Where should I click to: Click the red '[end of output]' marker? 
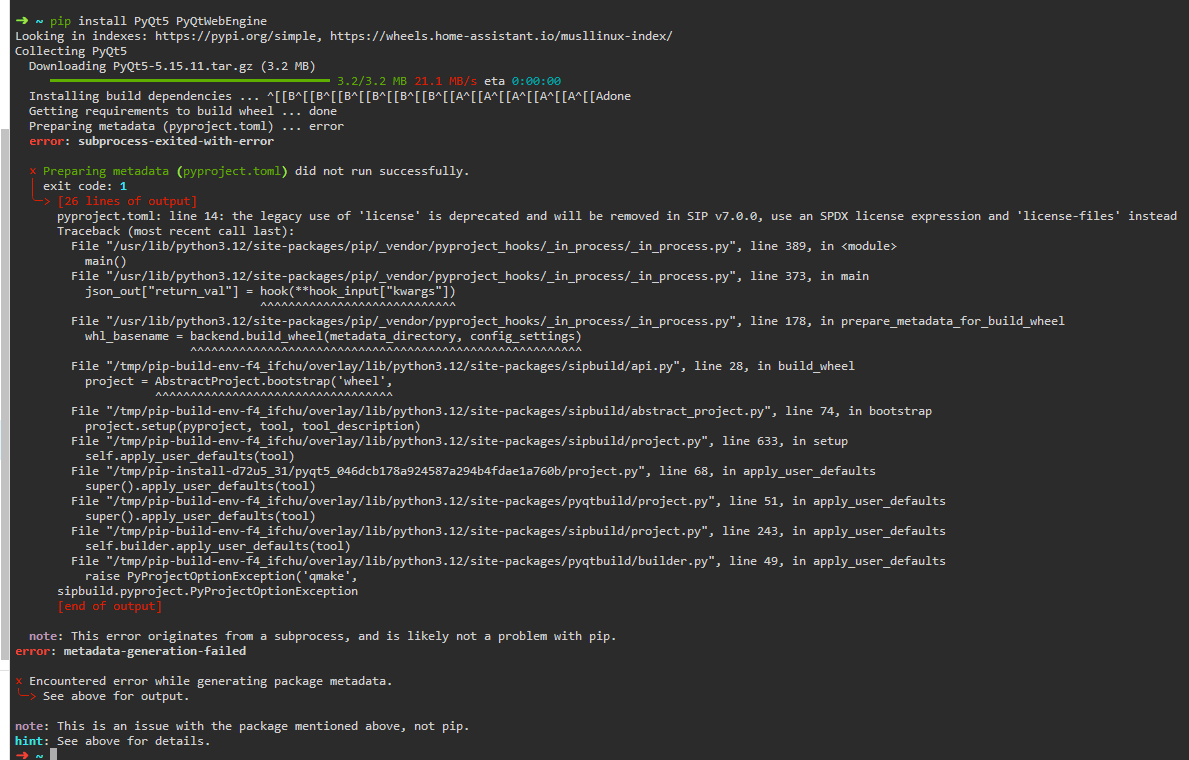109,606
